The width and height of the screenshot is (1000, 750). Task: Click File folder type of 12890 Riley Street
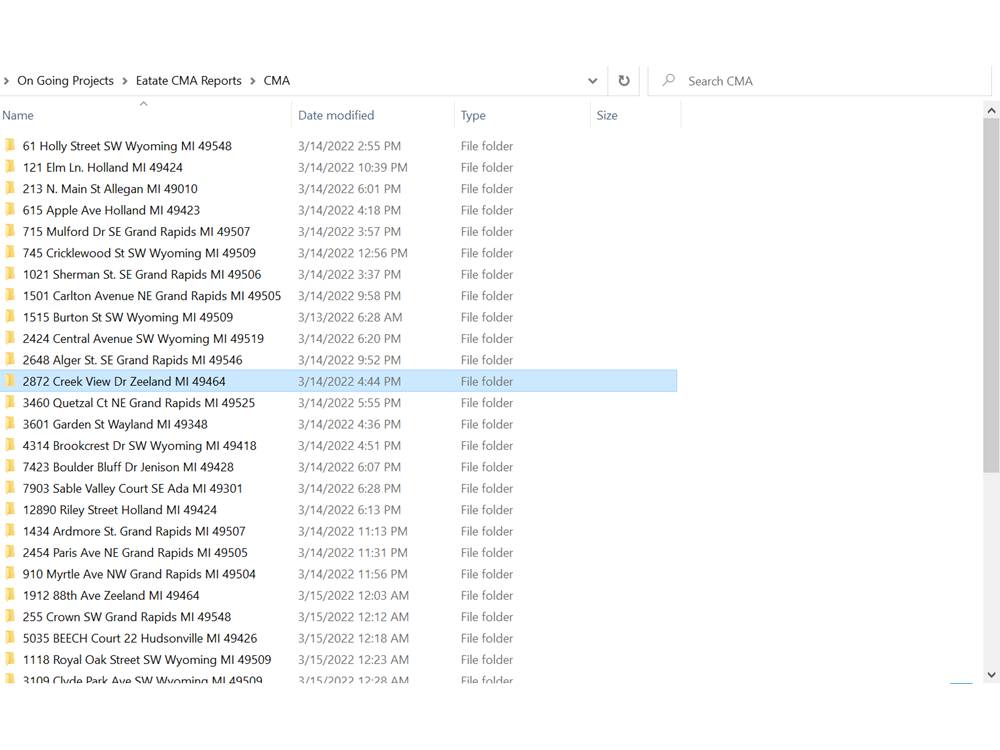click(487, 510)
